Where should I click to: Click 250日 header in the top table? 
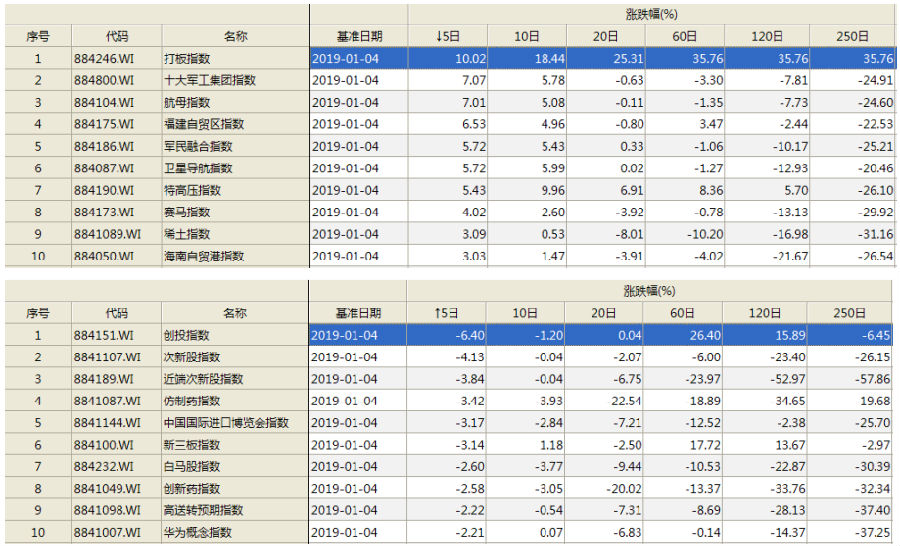click(x=852, y=36)
